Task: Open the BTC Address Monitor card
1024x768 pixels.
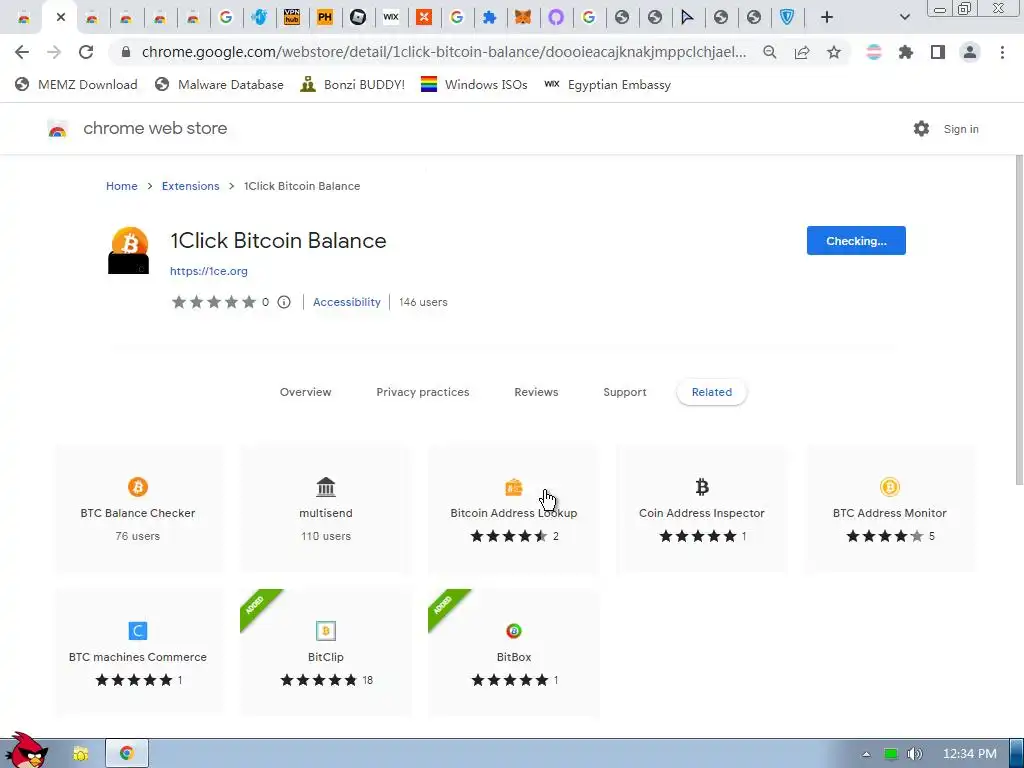Action: [x=889, y=509]
